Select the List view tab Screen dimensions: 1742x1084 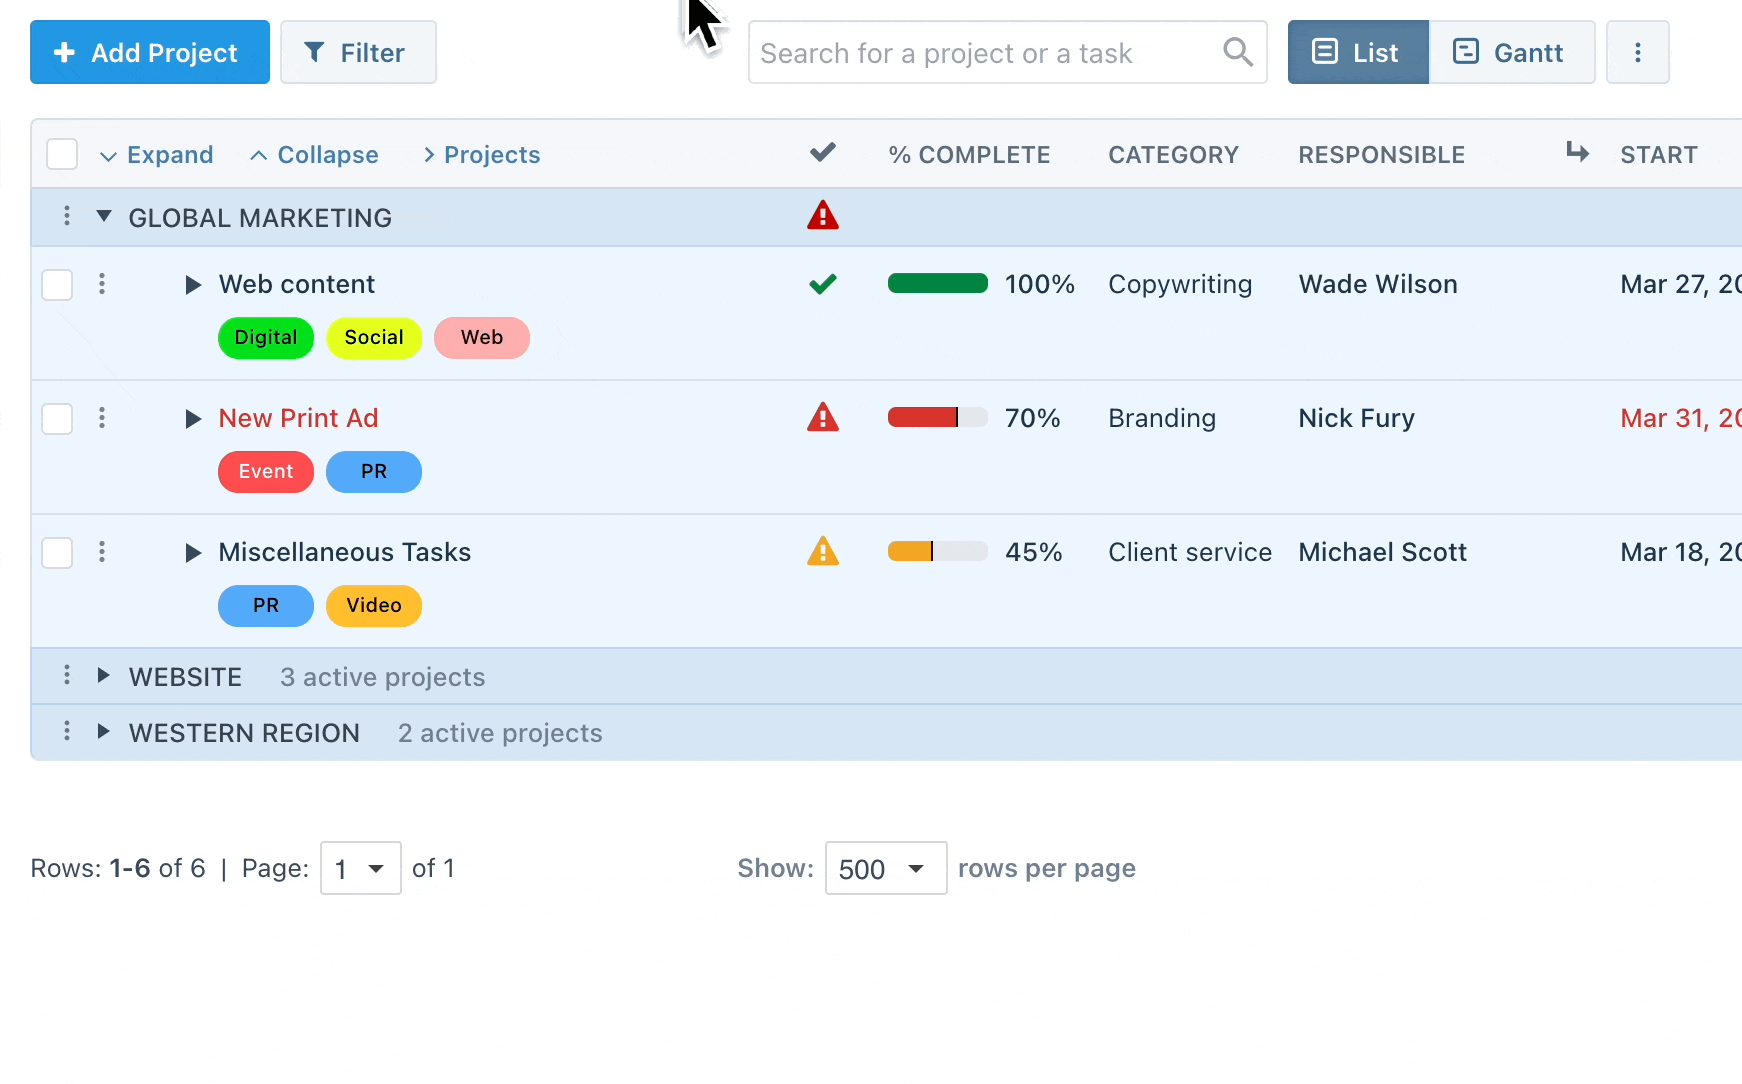(x=1357, y=52)
